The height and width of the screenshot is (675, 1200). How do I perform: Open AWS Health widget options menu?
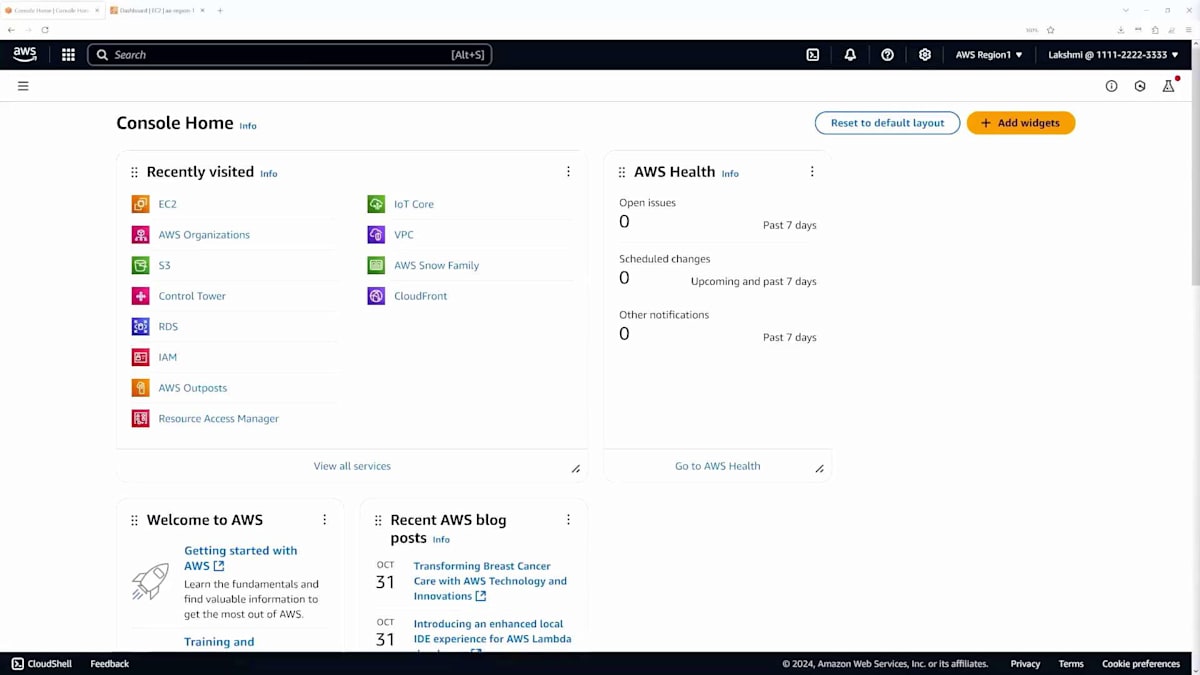[812, 172]
